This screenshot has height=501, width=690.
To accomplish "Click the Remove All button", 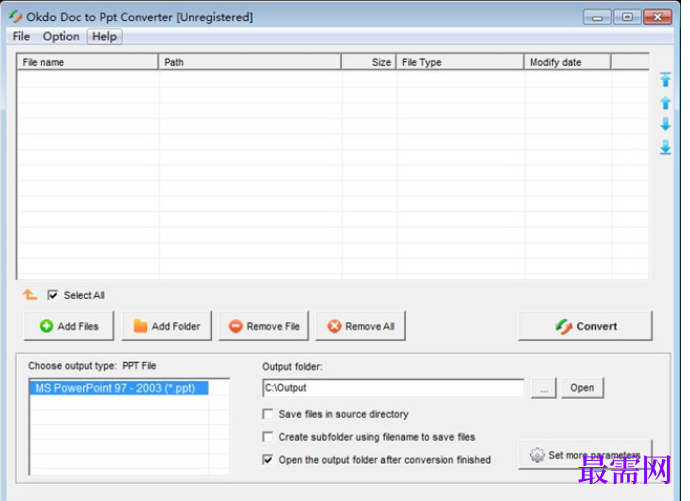I will [361, 326].
